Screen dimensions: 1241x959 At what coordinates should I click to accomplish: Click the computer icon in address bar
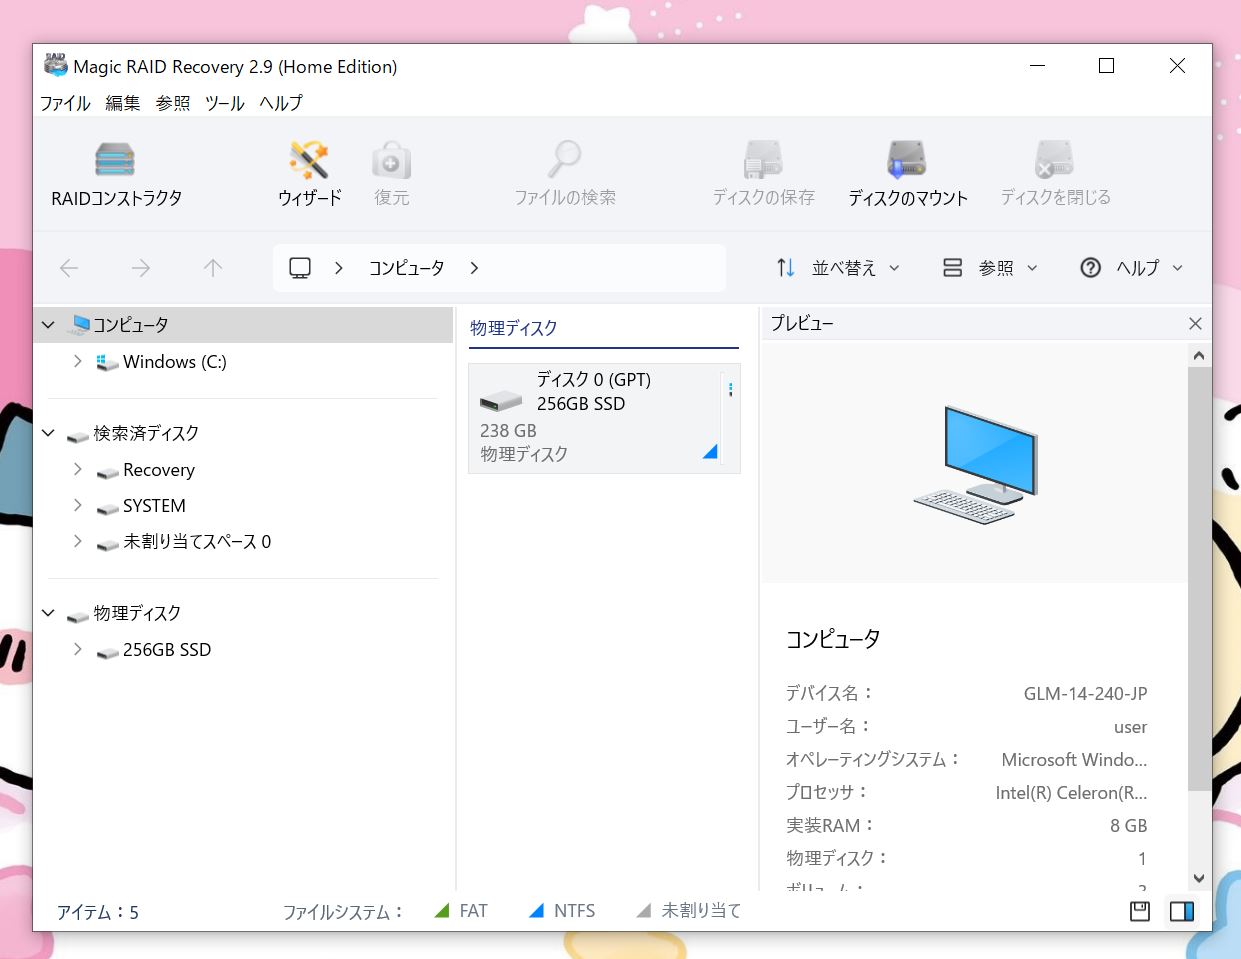pos(300,268)
